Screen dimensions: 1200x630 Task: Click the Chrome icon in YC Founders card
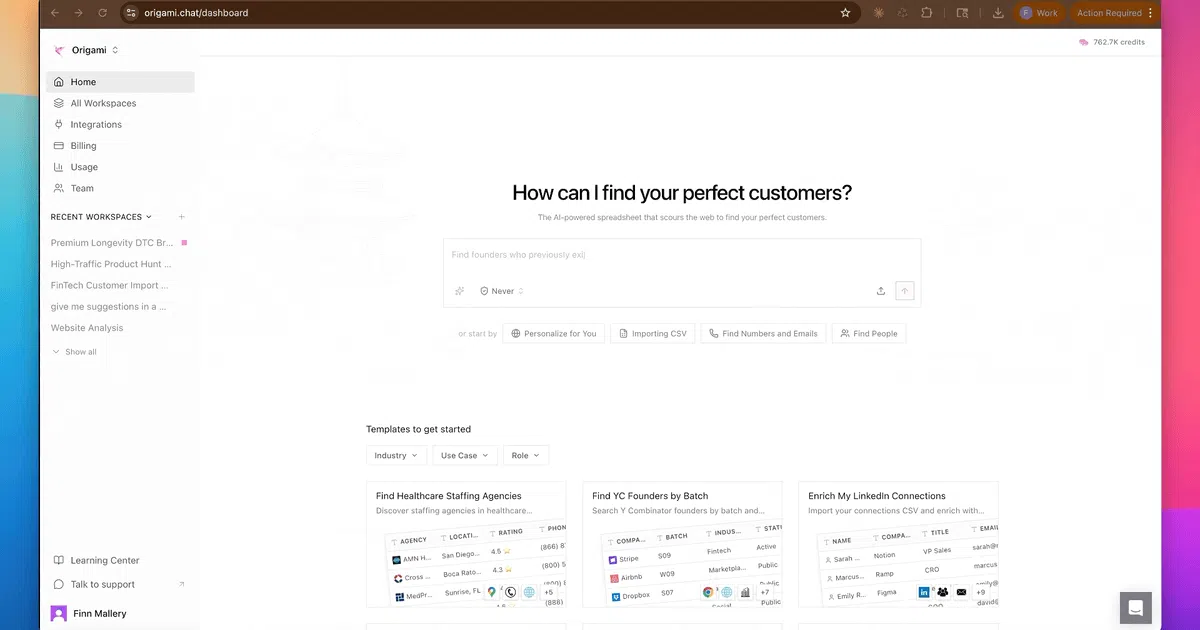click(x=708, y=592)
